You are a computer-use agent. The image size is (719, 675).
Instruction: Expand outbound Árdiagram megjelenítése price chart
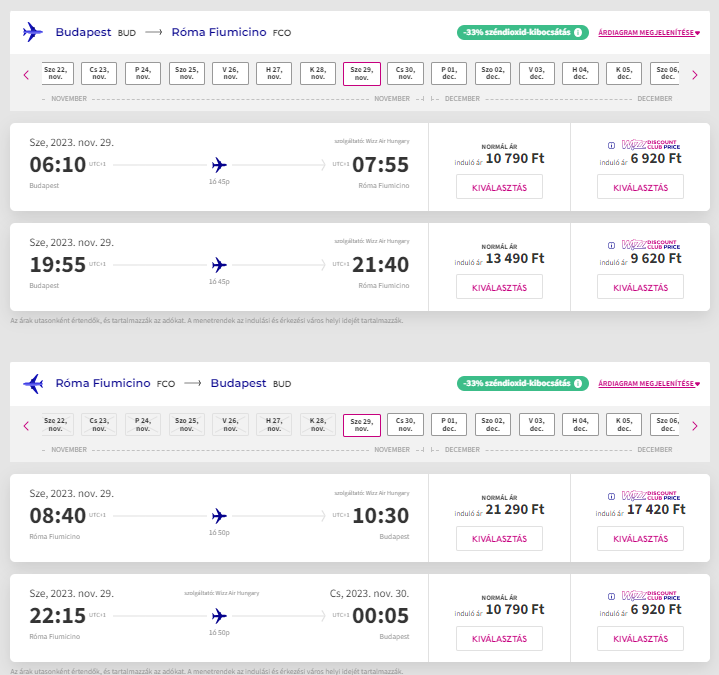649,33
